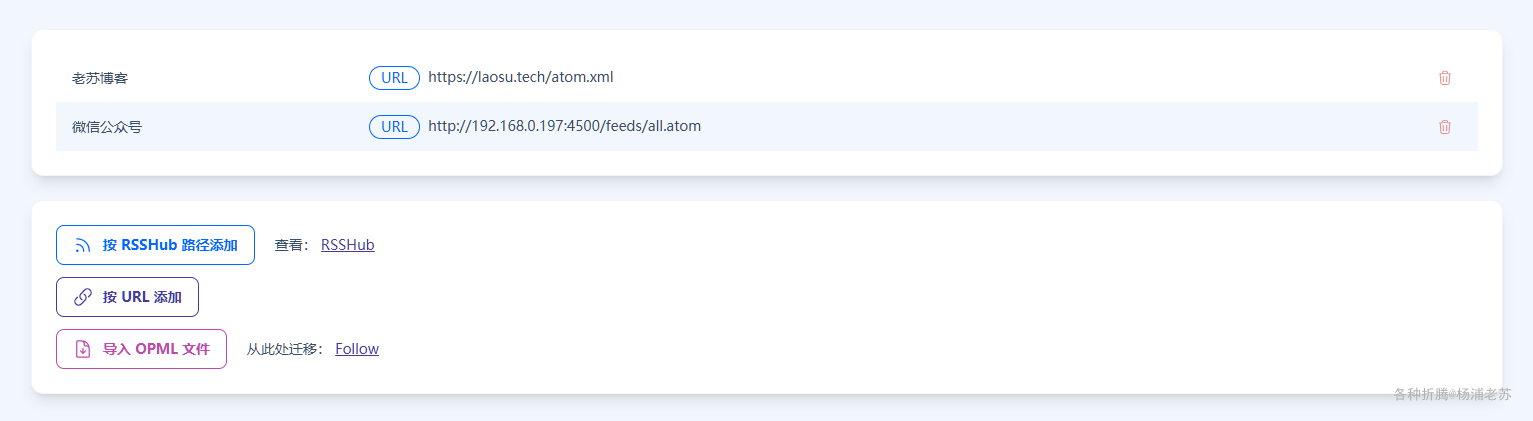
Task: Delete the 微信公众号 feed with trash icon
Action: [1444, 127]
